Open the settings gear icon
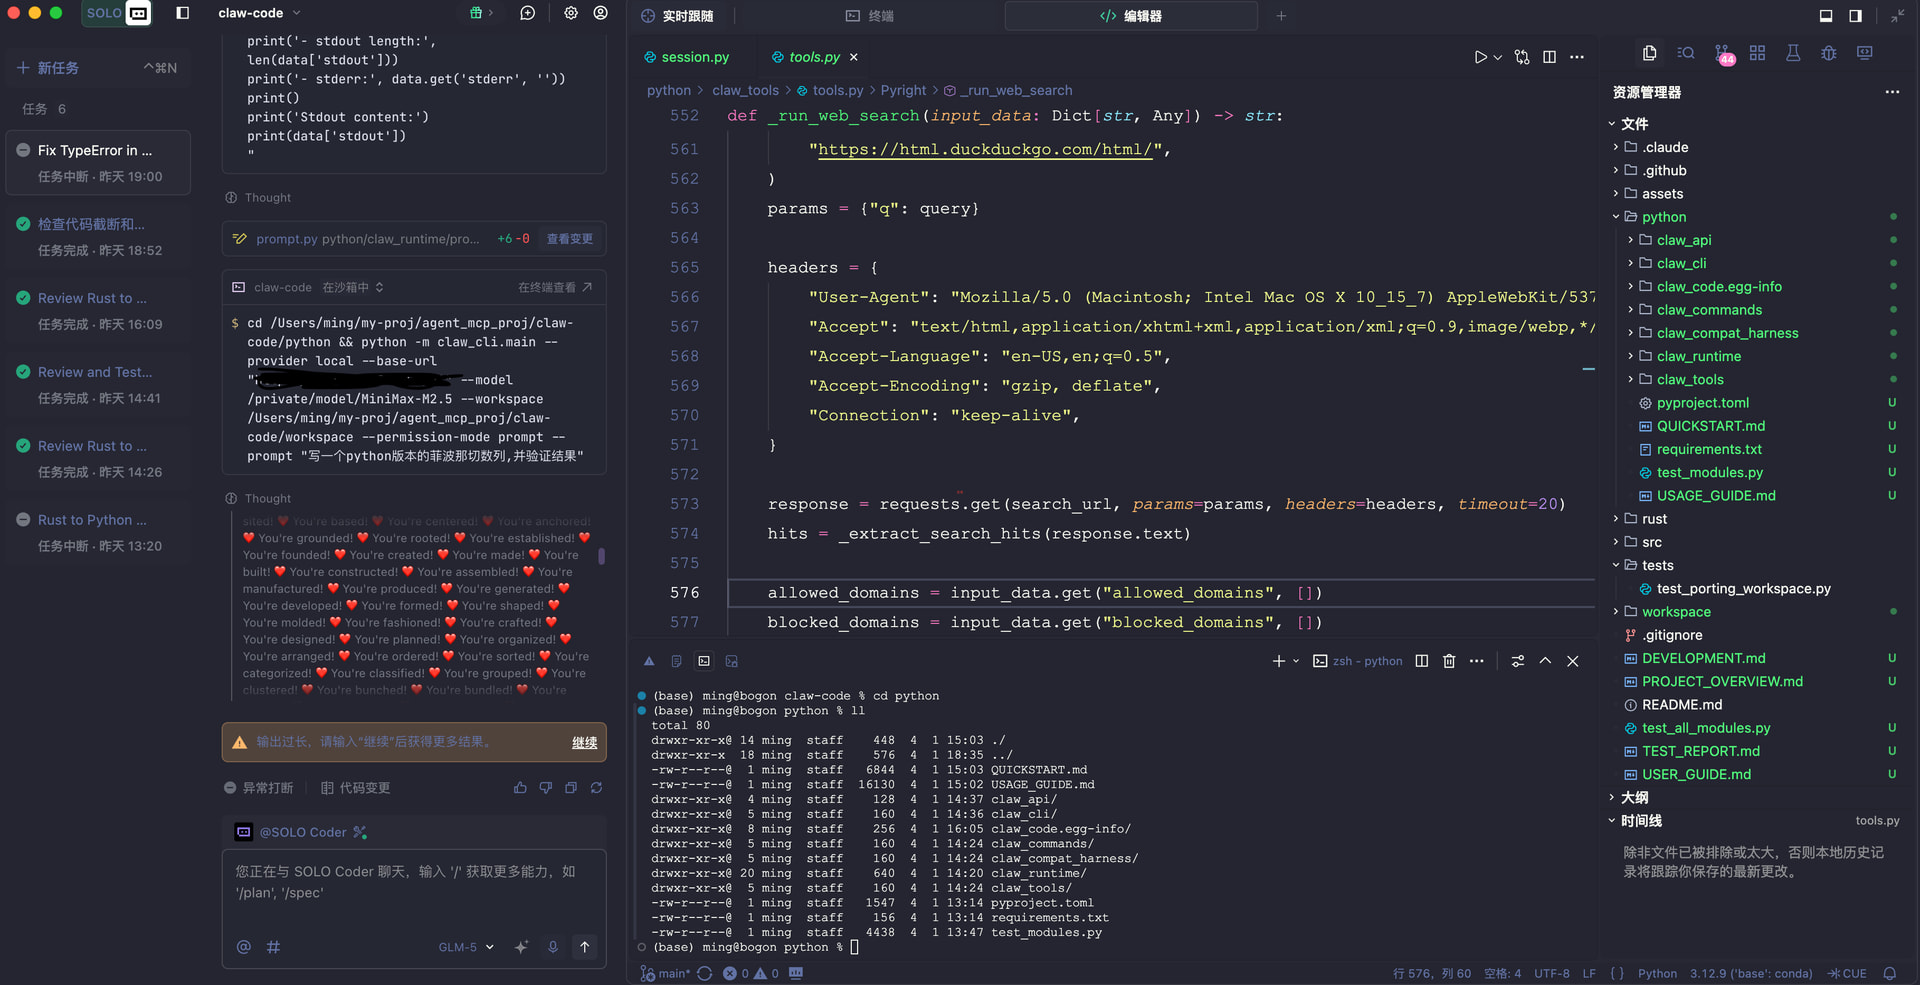 coord(571,13)
